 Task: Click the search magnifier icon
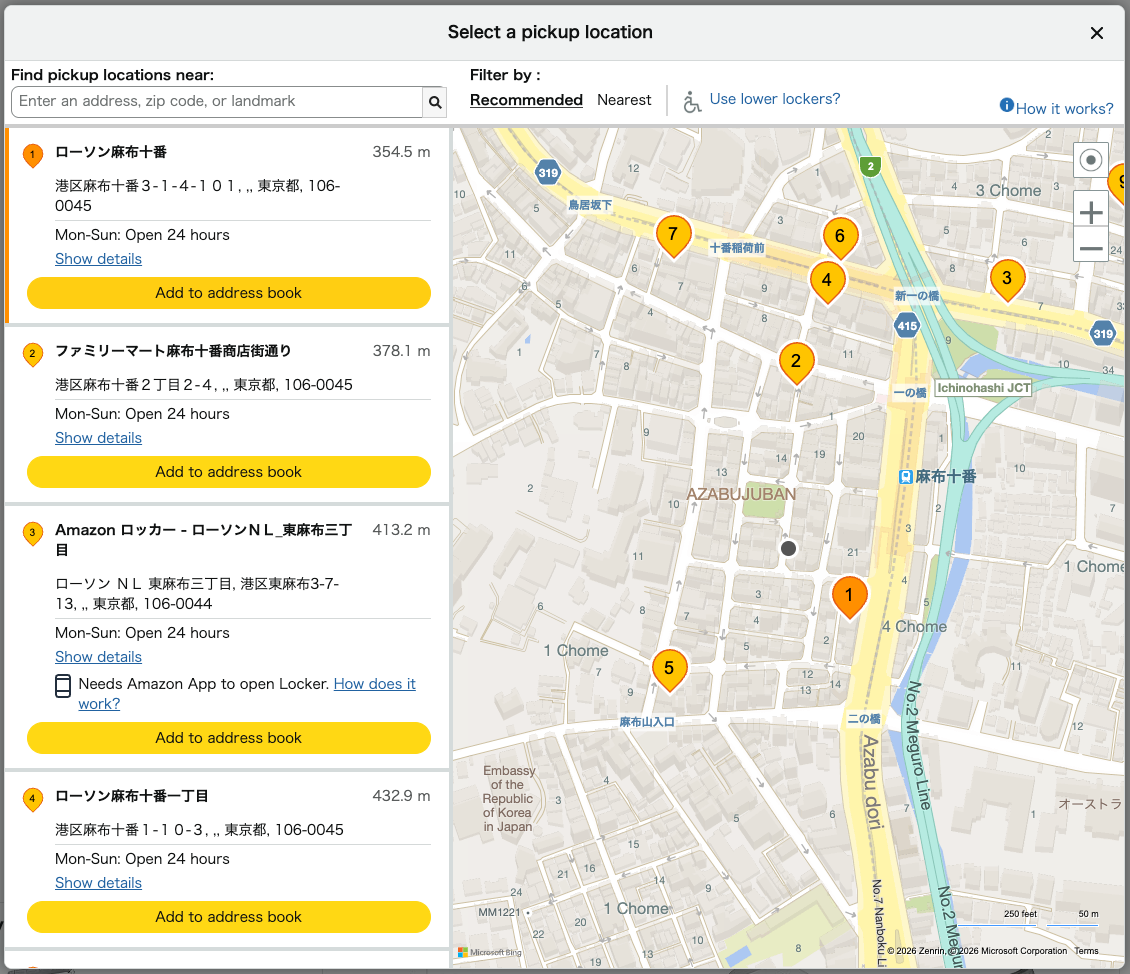(x=434, y=101)
